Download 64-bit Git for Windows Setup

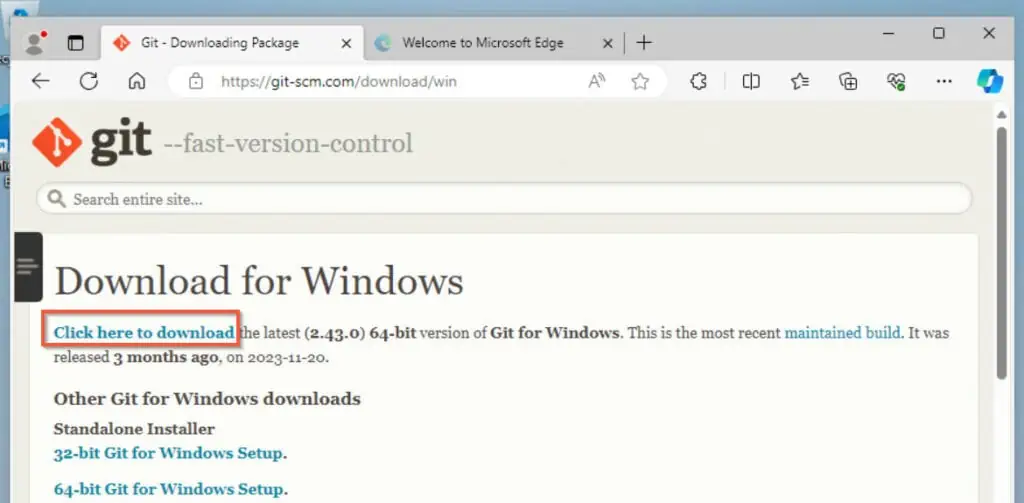tap(168, 489)
